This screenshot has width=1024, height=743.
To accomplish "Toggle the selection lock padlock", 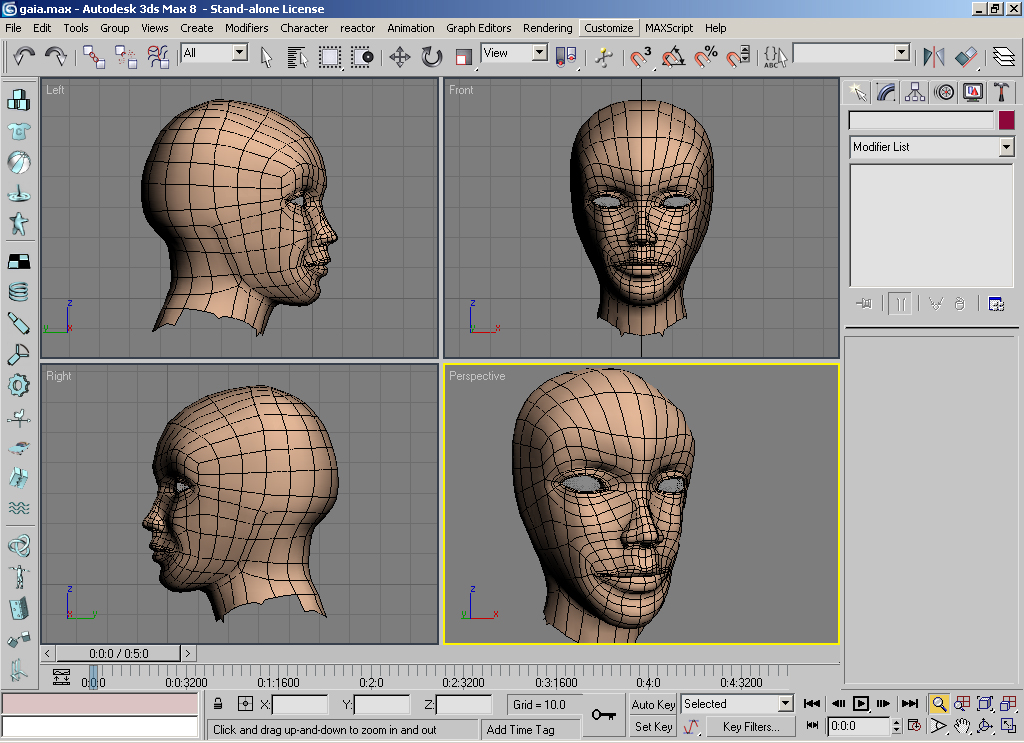I will pyautogui.click(x=218, y=704).
